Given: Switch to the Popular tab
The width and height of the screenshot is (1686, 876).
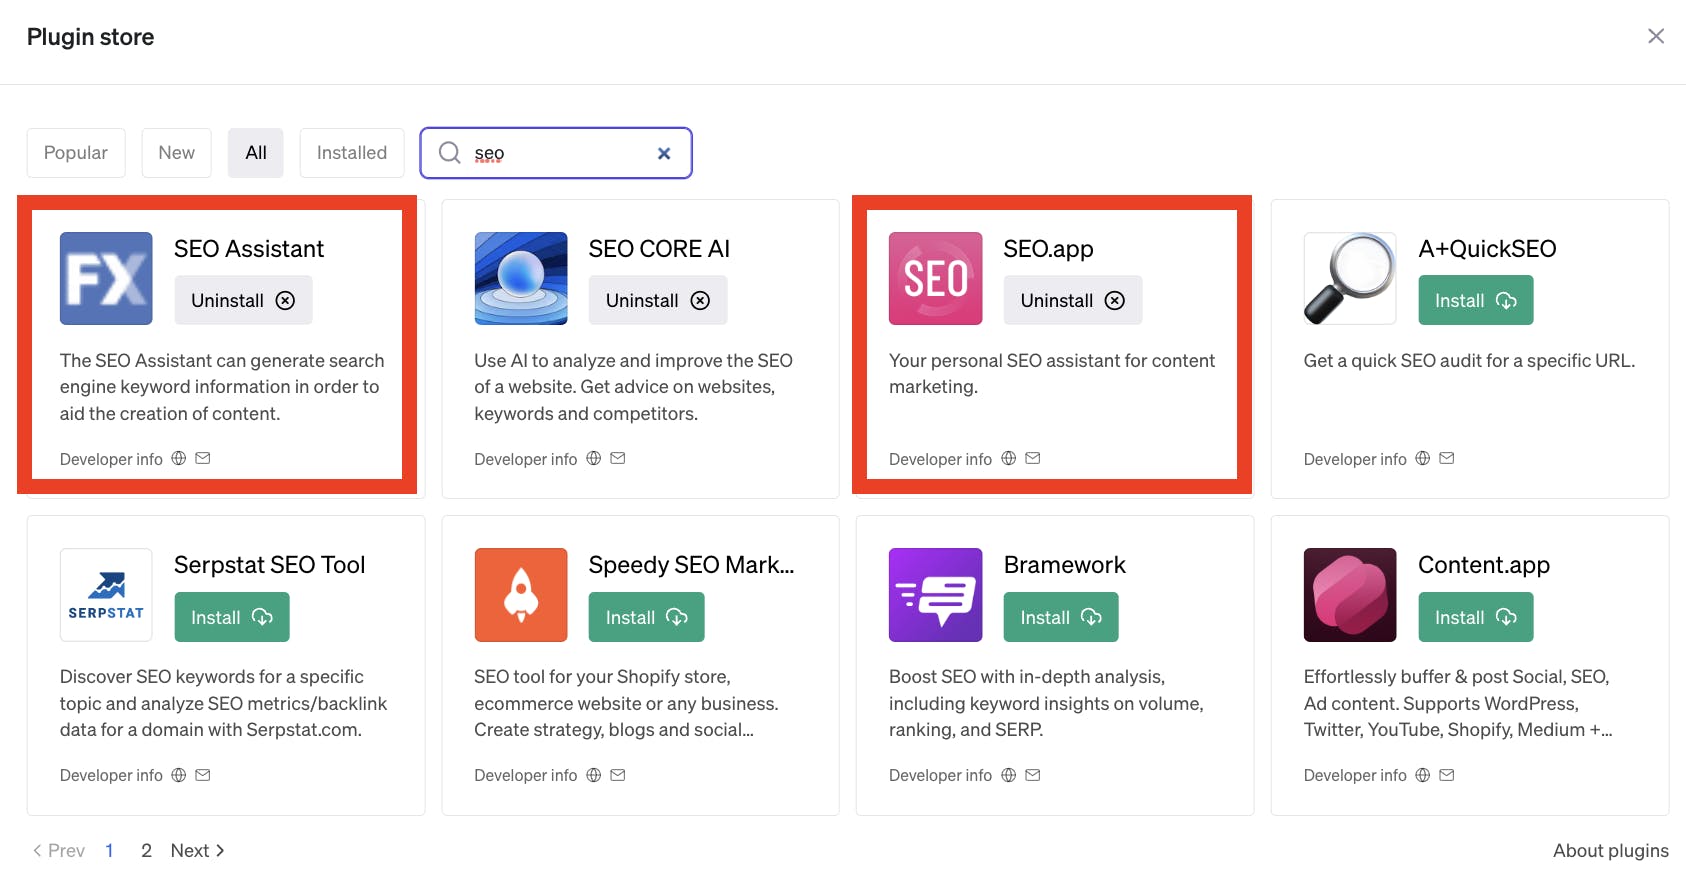Looking at the screenshot, I should [x=76, y=153].
